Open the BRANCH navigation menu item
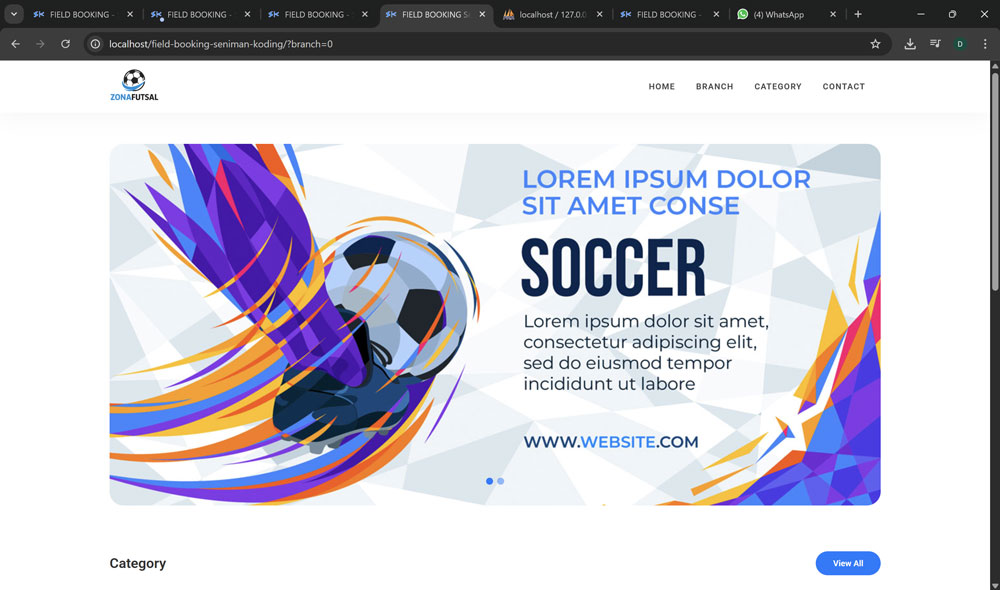This screenshot has width=1000, height=590. click(x=714, y=86)
